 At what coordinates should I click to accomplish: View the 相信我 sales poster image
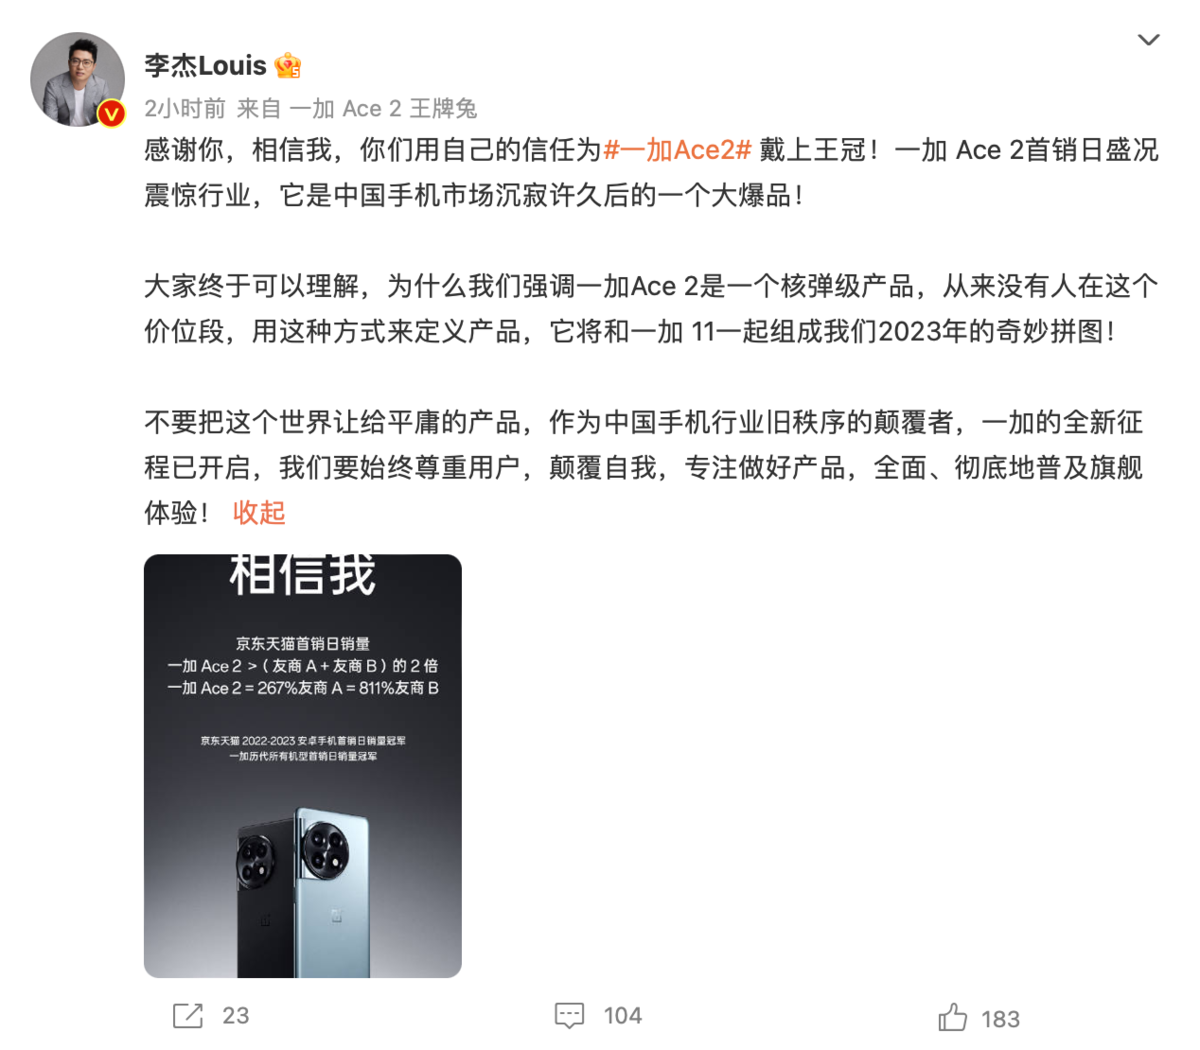303,766
